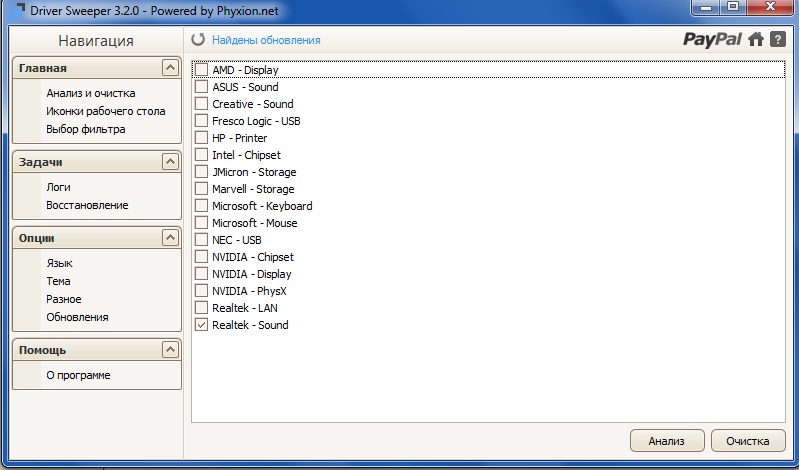Maximize the Driver Sweeper window
The width and height of the screenshot is (799, 470).
(733, 7)
